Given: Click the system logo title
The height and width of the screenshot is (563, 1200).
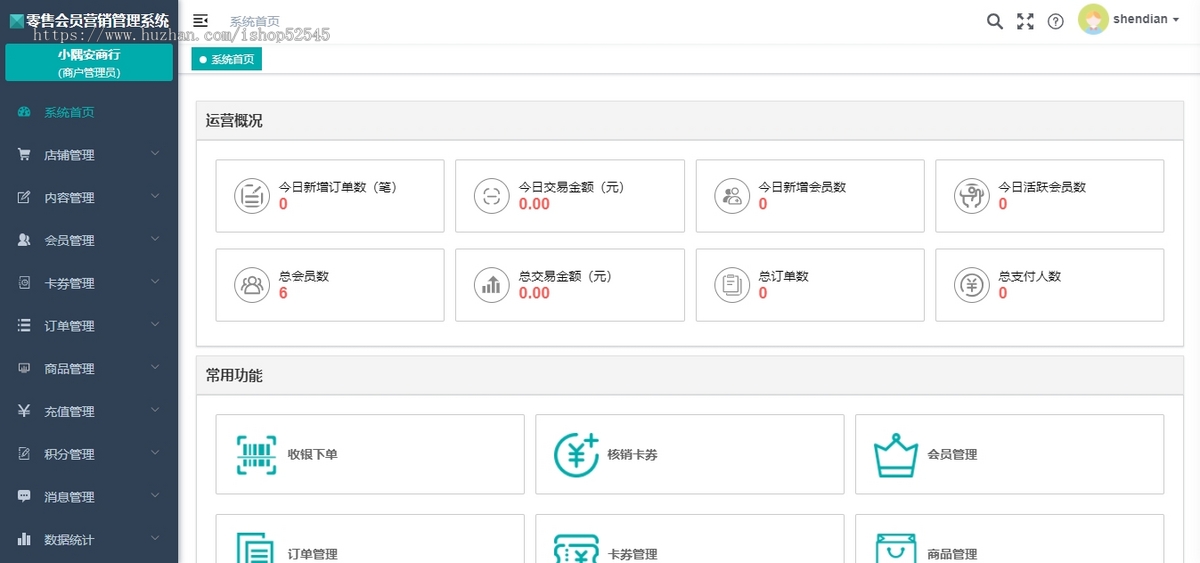Looking at the screenshot, I should pos(89,20).
